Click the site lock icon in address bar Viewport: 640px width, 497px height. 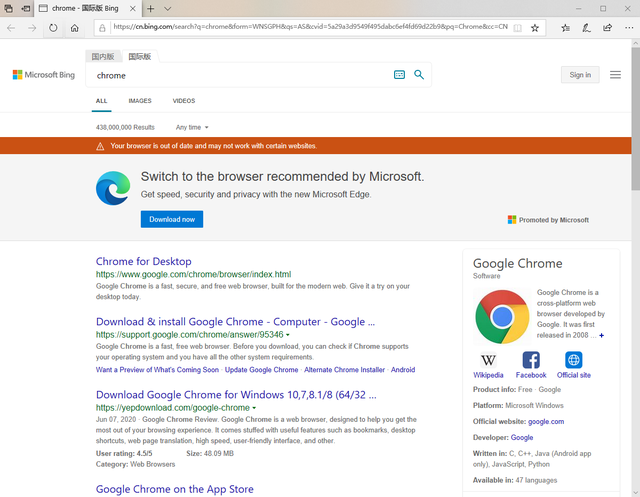(x=102, y=28)
